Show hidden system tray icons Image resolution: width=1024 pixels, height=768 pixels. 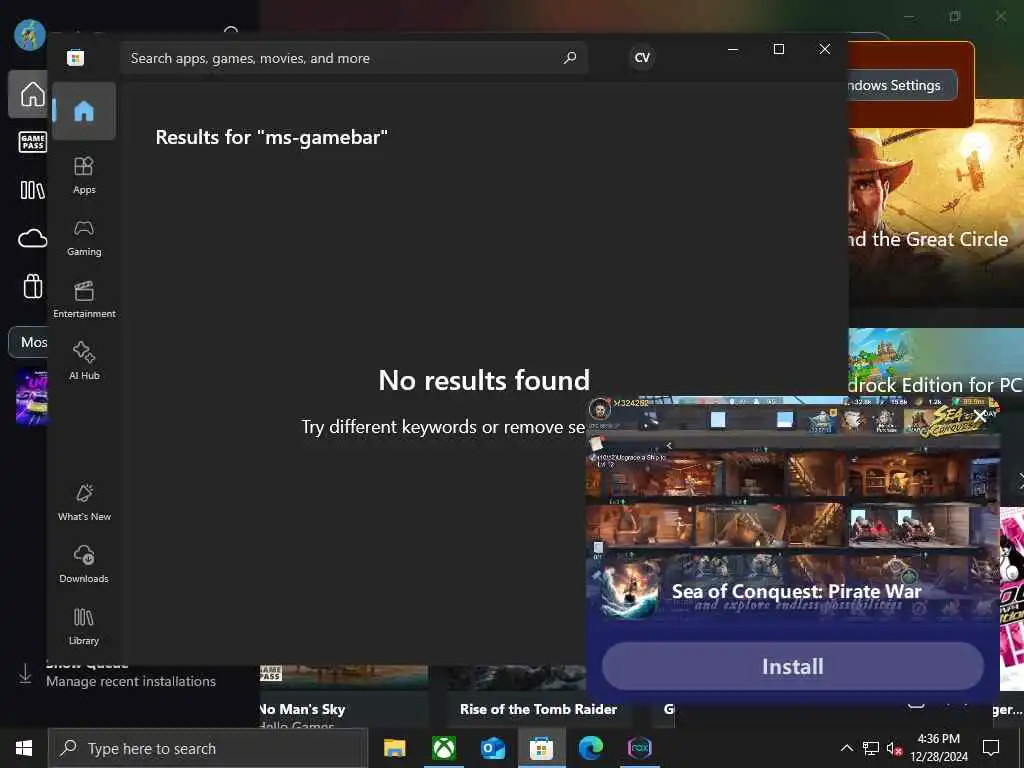pos(846,748)
